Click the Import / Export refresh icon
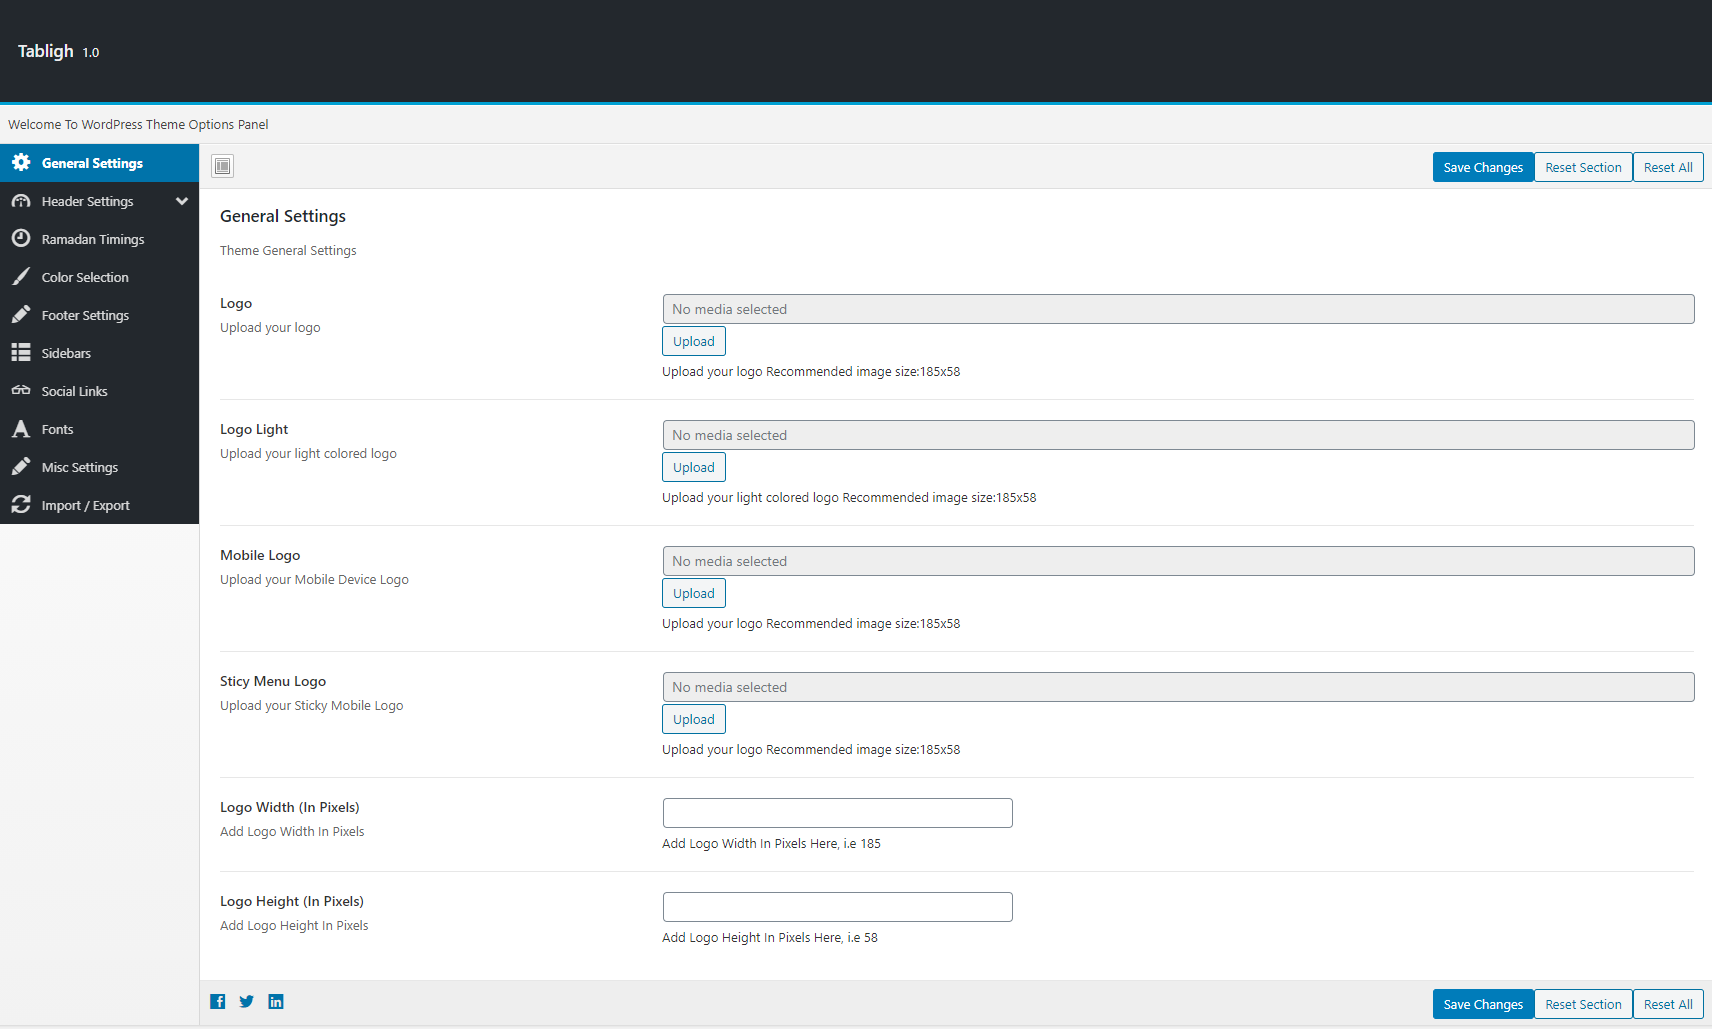This screenshot has width=1712, height=1029. [x=21, y=505]
